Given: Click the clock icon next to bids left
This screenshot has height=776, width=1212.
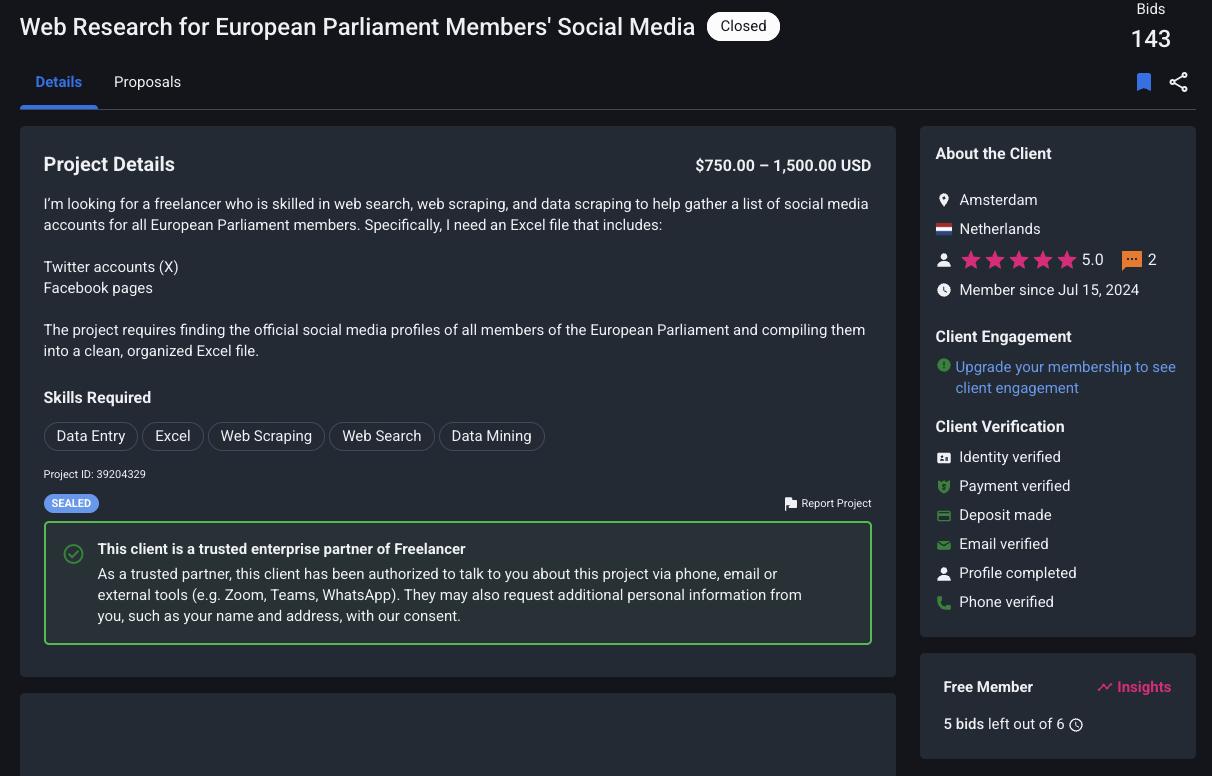Looking at the screenshot, I should (1076, 725).
